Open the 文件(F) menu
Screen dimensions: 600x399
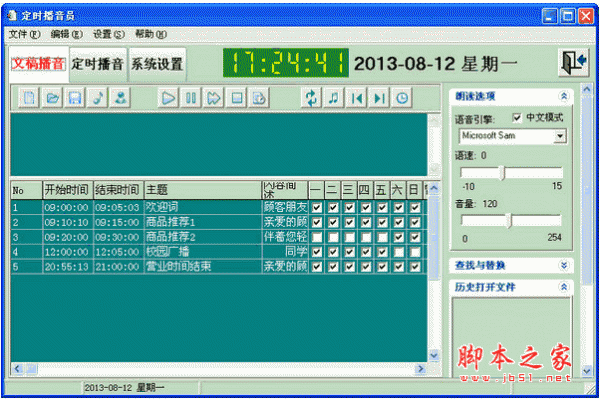[24, 34]
